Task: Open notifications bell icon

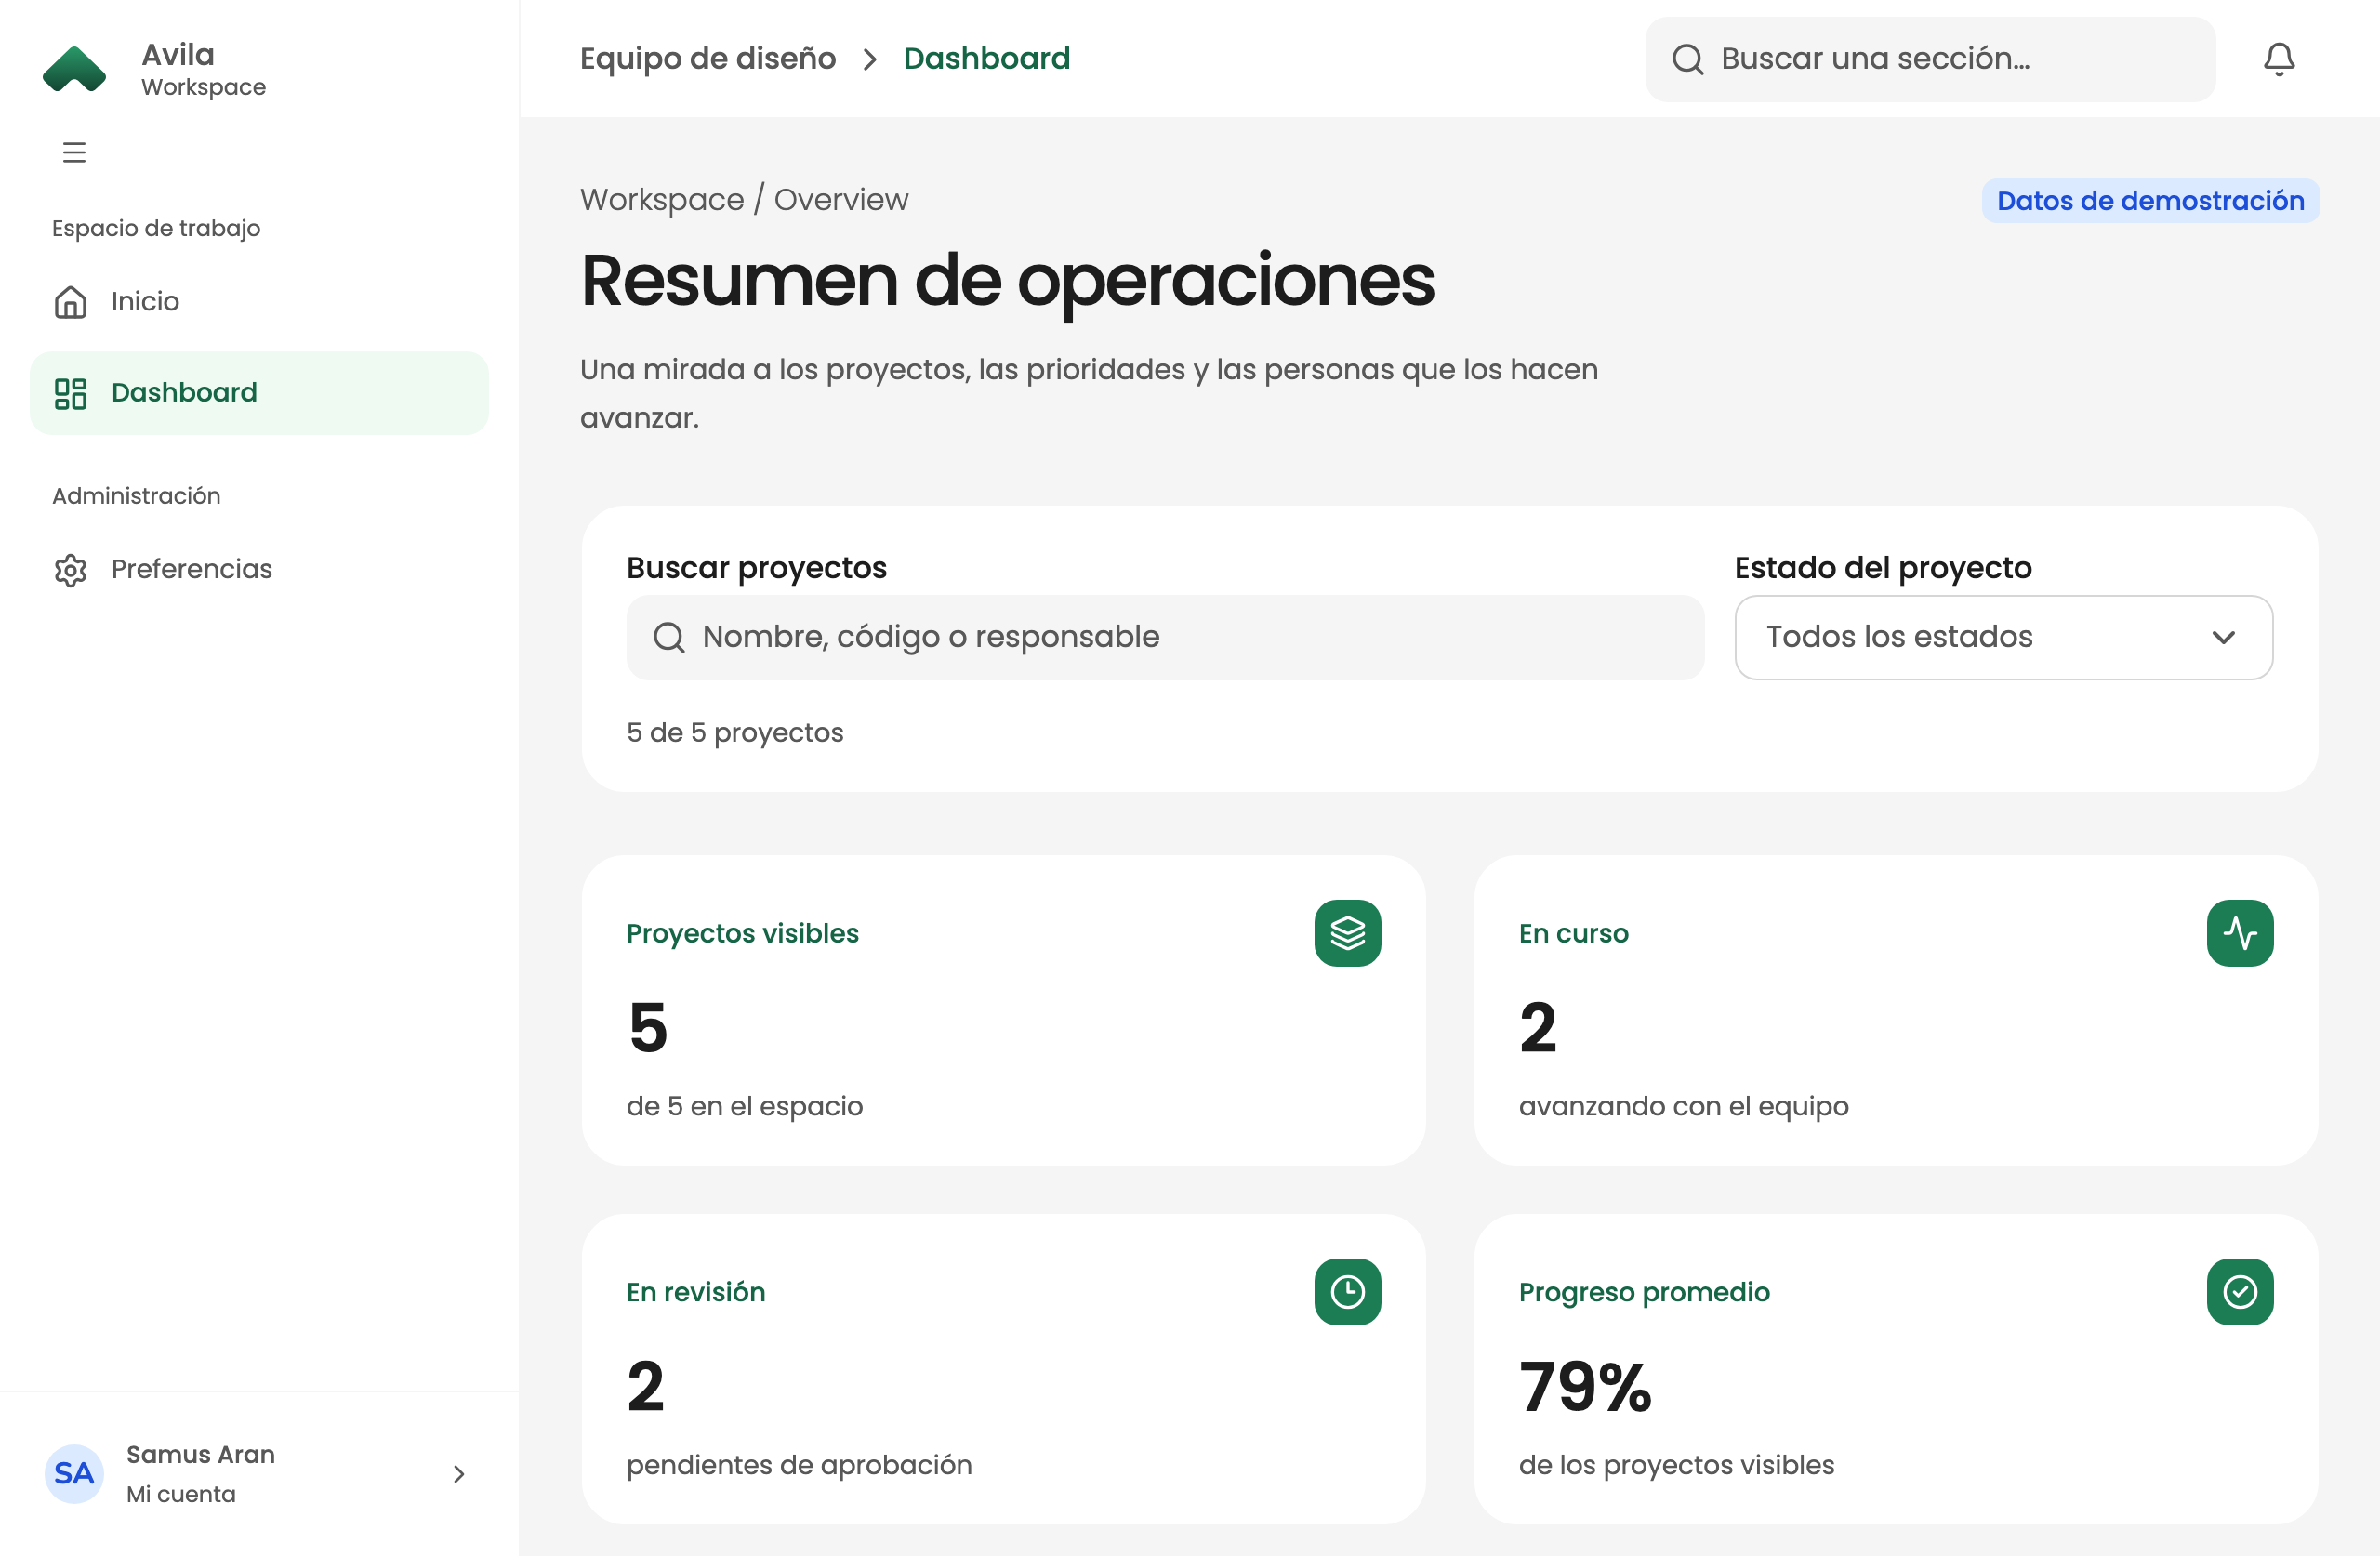Action: [2279, 59]
